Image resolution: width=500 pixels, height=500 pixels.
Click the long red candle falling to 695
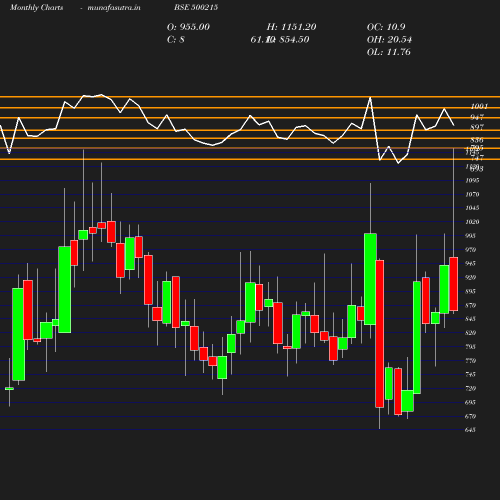click(380, 334)
